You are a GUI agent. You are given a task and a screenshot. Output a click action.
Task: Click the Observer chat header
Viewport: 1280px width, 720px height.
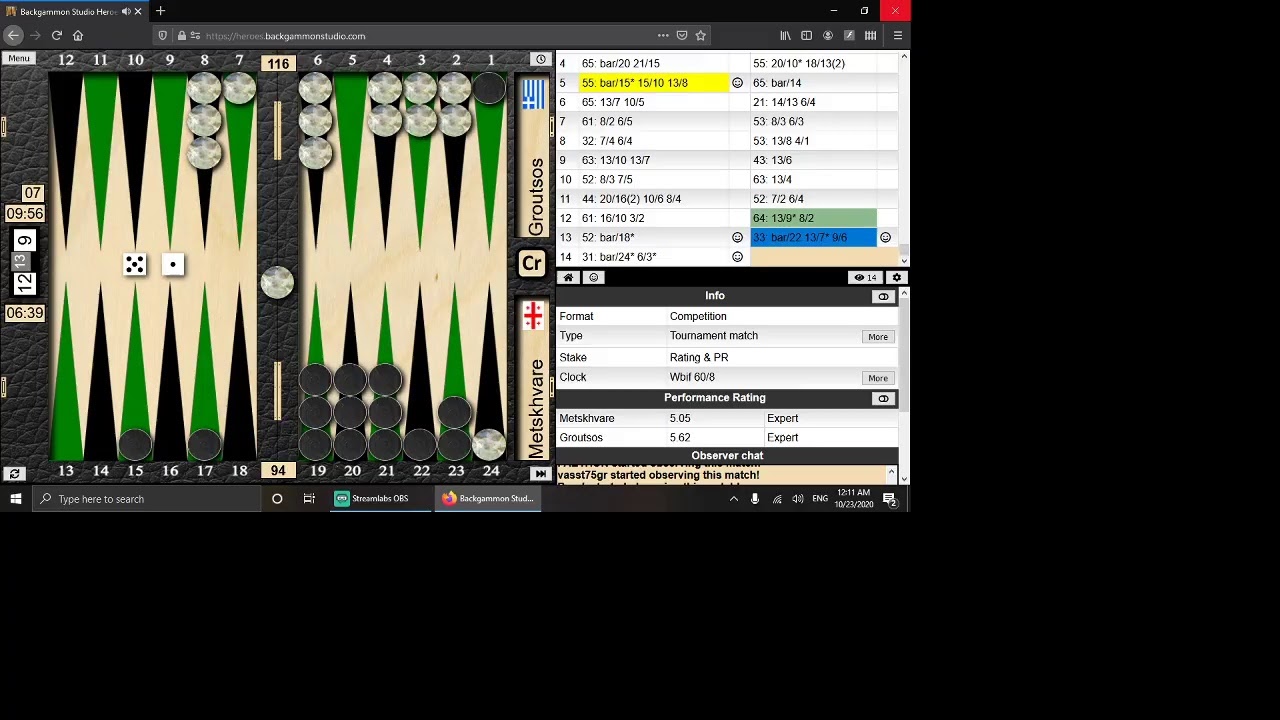[x=727, y=456]
